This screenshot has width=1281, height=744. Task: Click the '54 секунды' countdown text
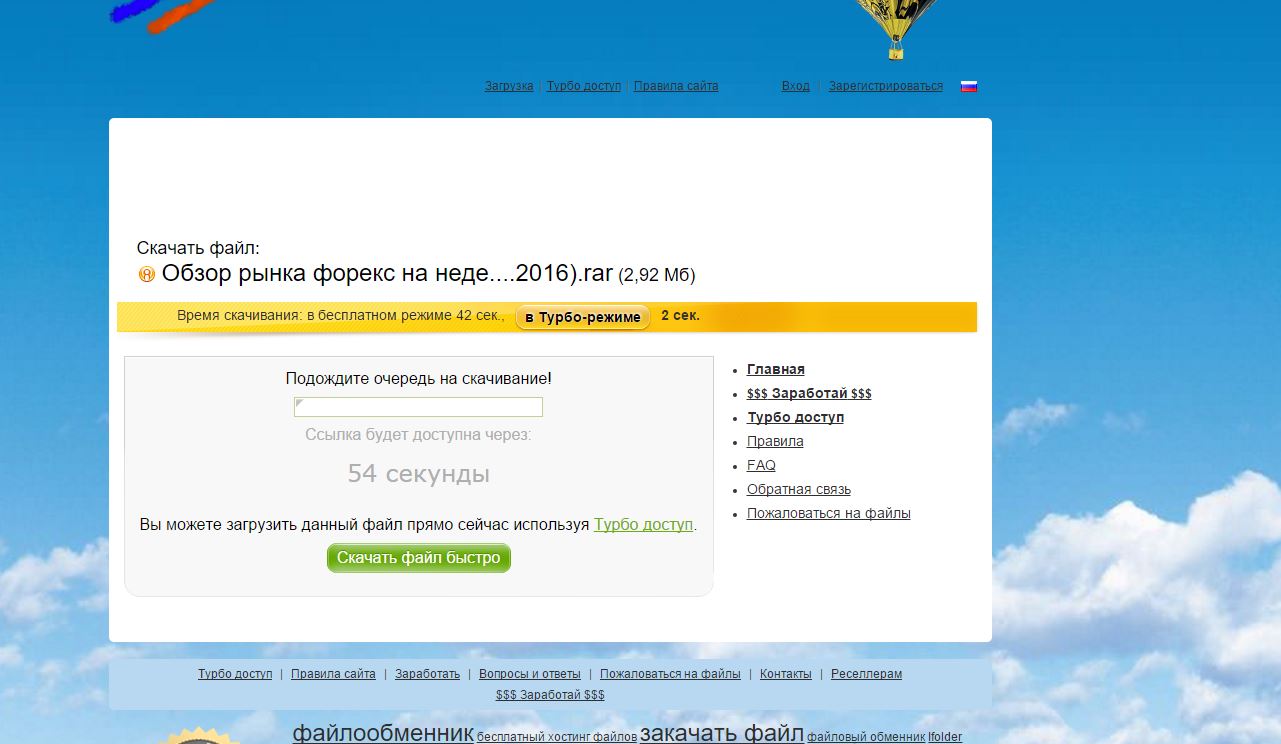point(419,473)
